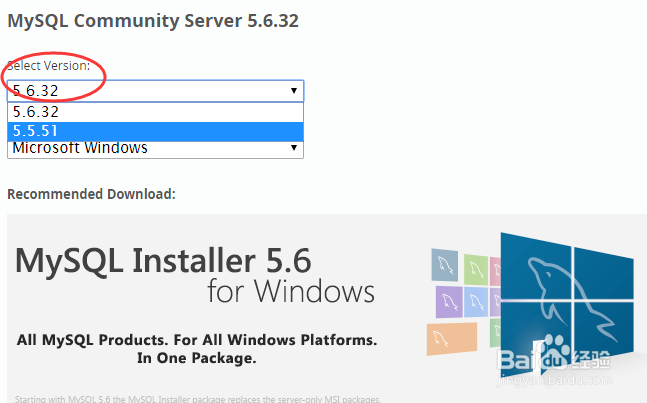Open the Microsoft Windows platform dropdown
The width and height of the screenshot is (647, 403).
[155, 149]
